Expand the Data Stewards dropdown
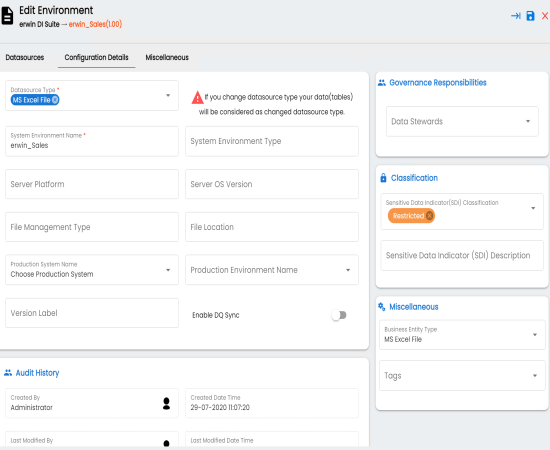 click(x=528, y=121)
